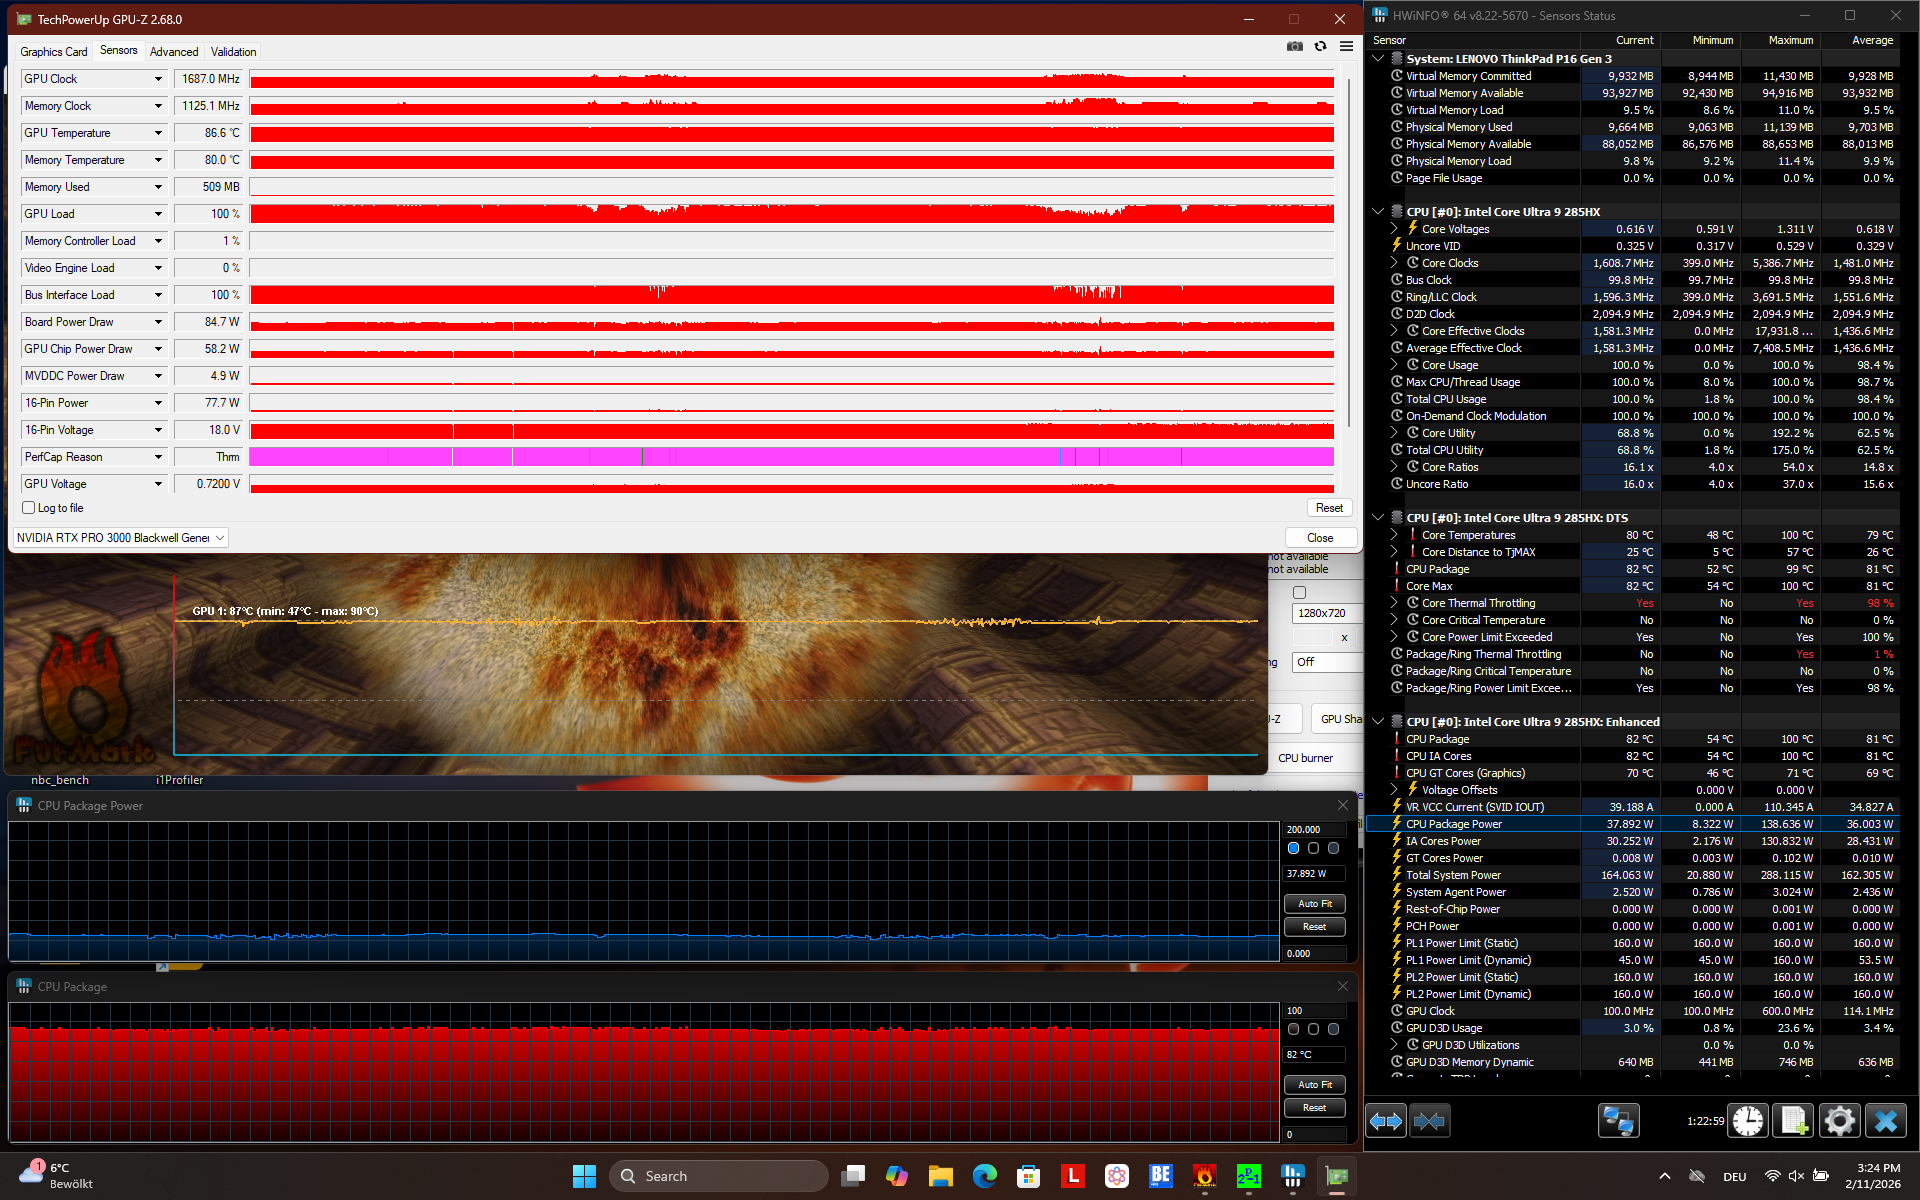Click HWiNFO start logging sheet icon
Screen dimensions: 1920x1200
pos(1792,1121)
